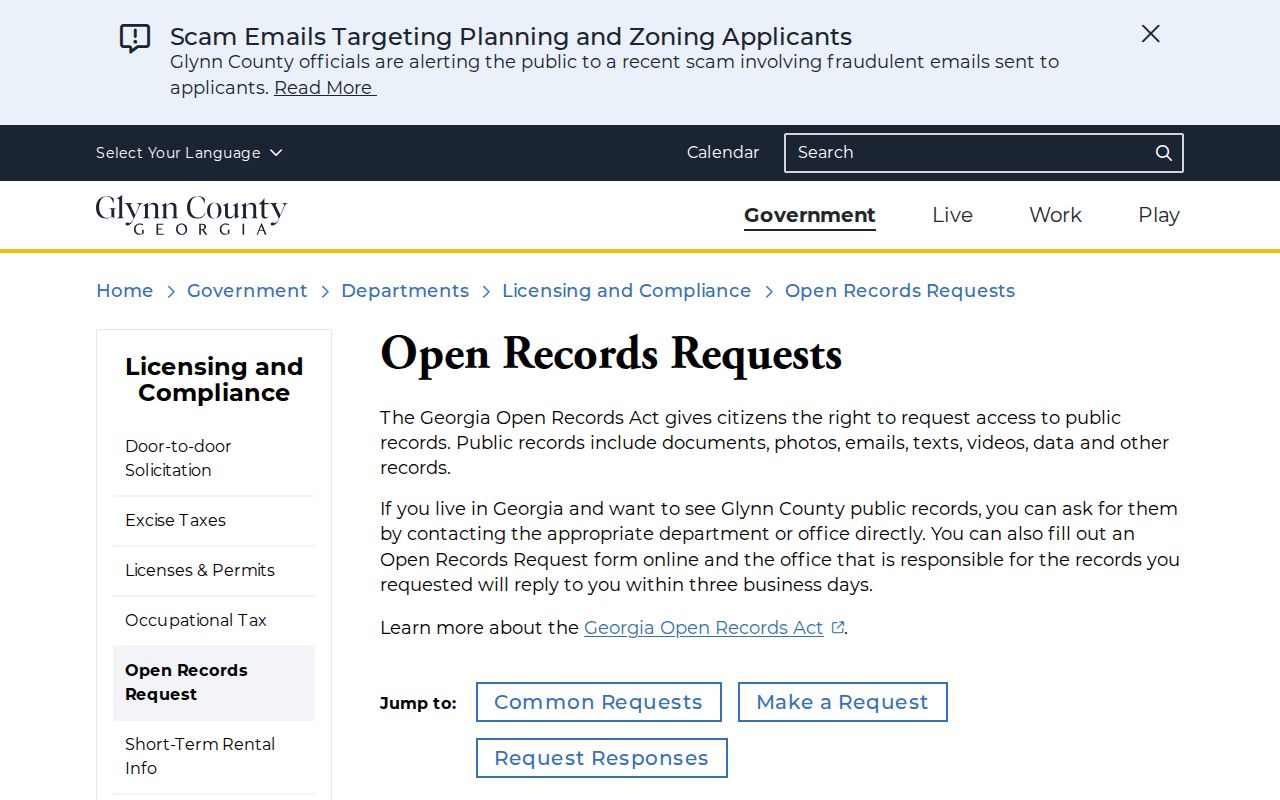Select Excise Taxes in sidebar

pos(214,521)
